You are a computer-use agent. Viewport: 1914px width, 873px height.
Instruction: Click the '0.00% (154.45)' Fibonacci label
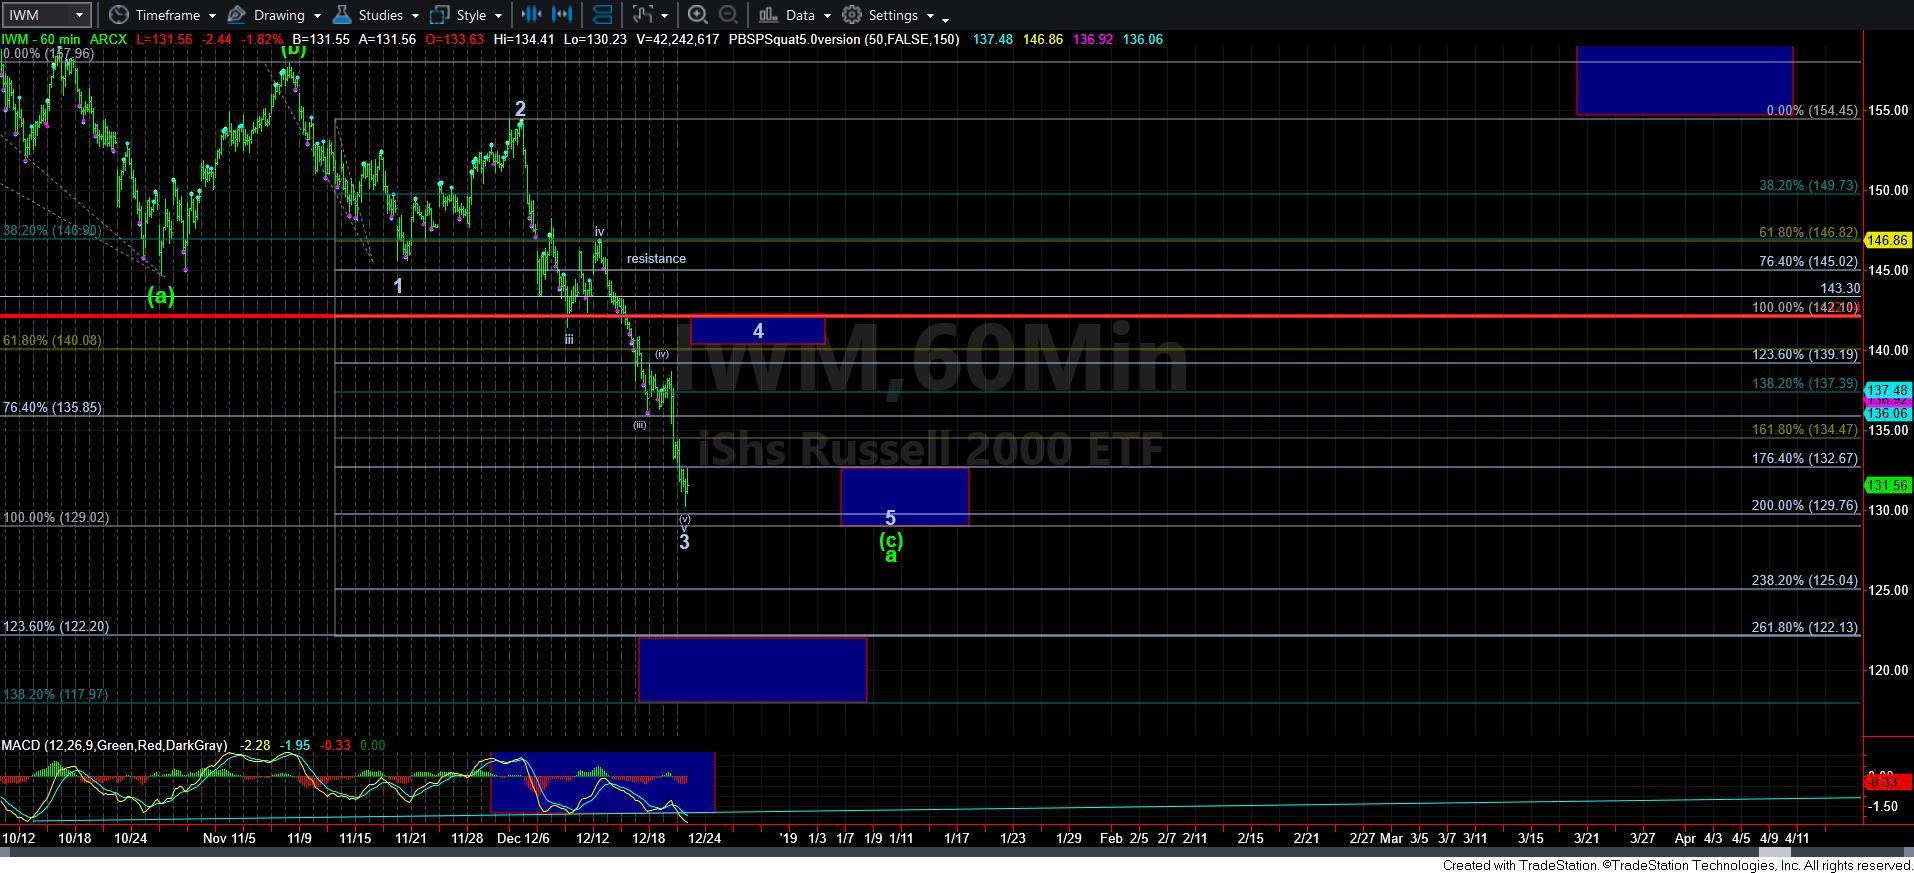click(x=1812, y=110)
